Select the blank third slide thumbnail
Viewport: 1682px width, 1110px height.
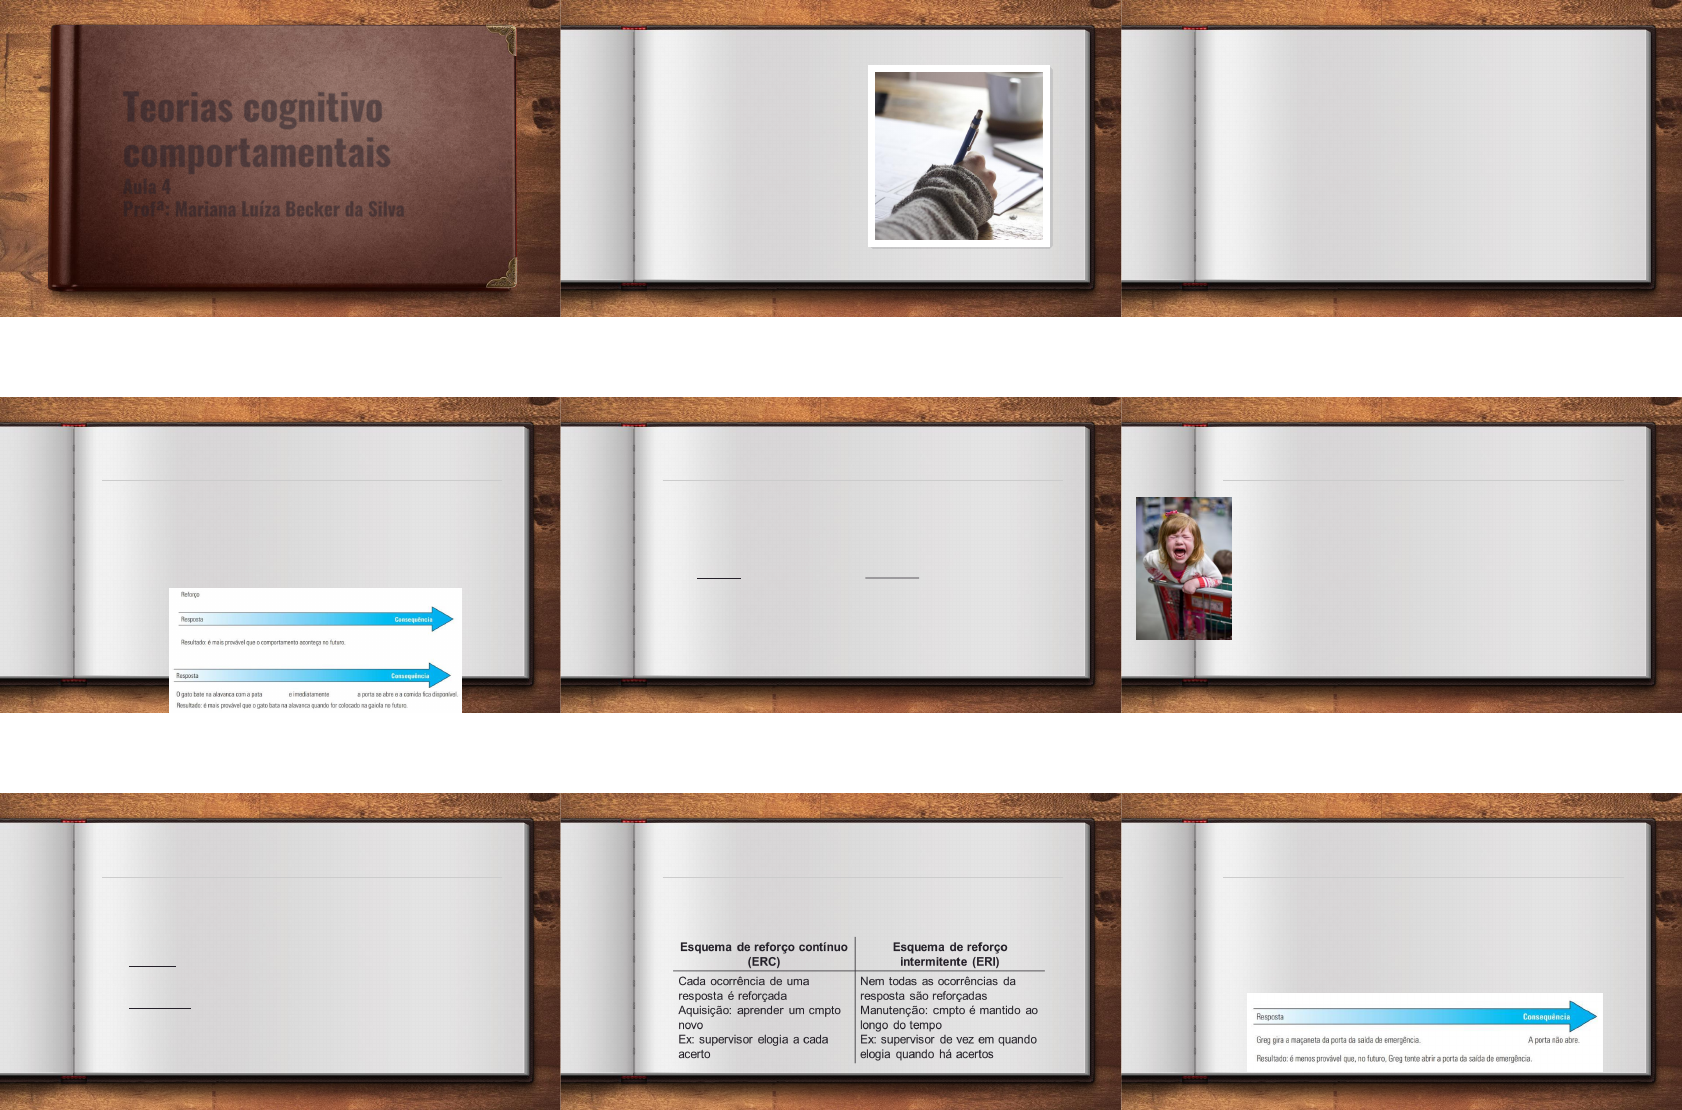1401,158
